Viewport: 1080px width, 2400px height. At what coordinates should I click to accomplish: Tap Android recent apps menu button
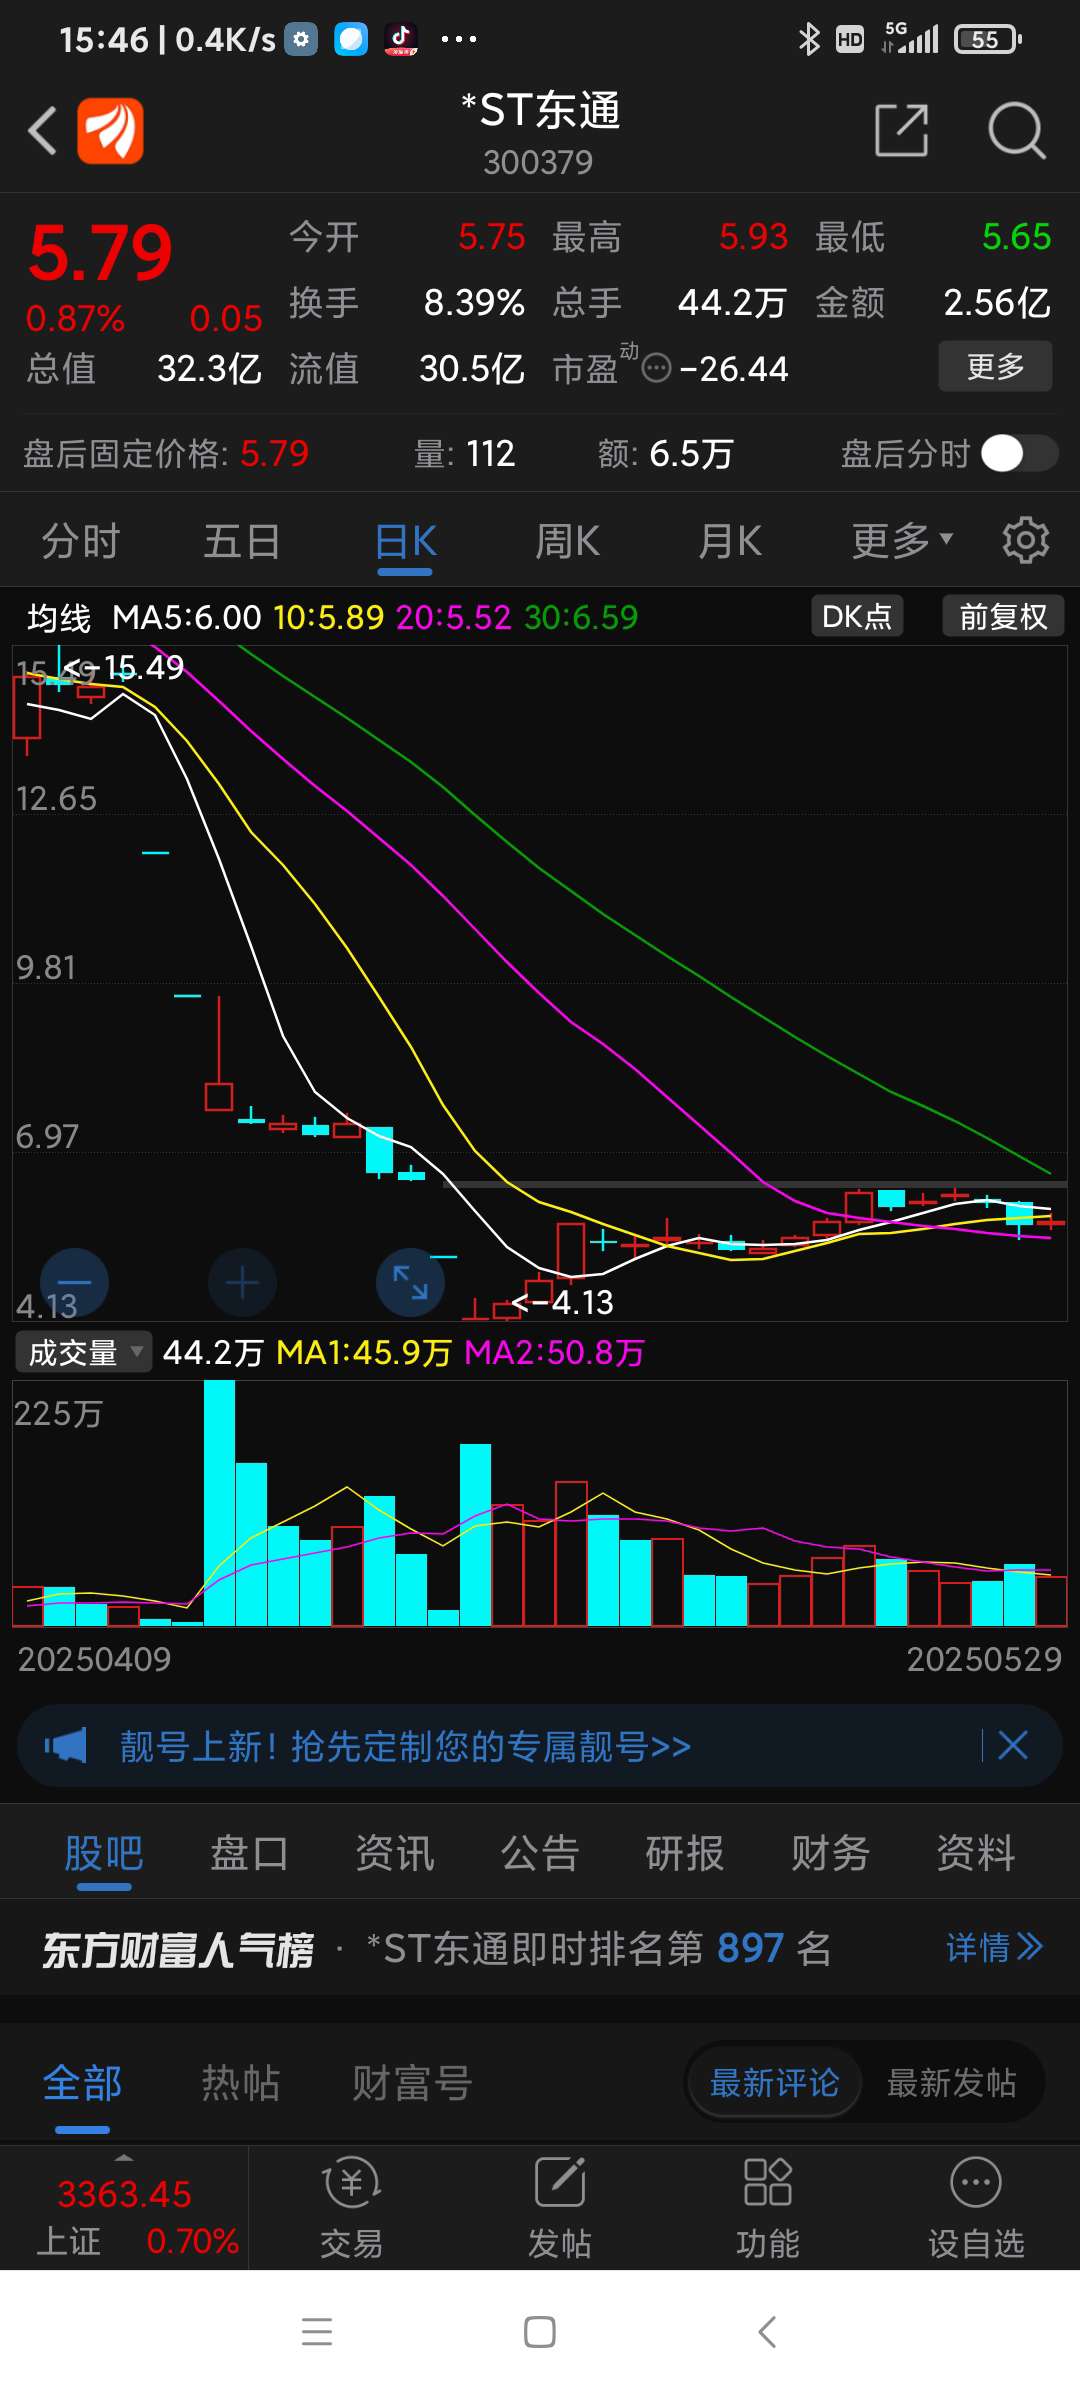(x=317, y=2332)
